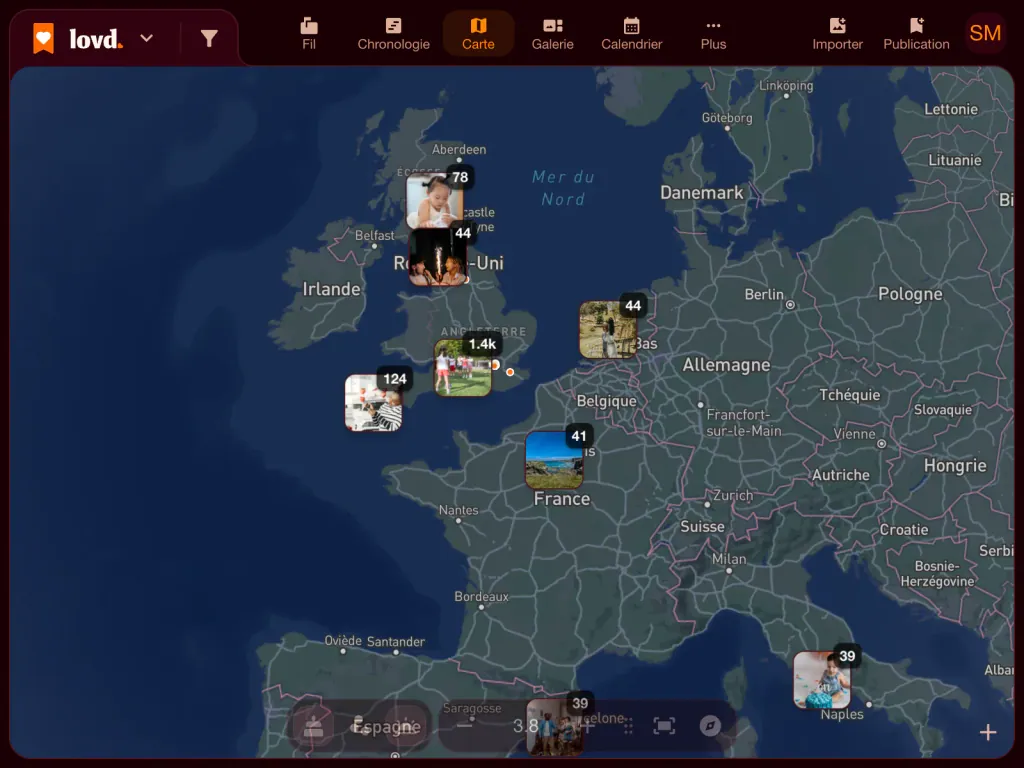The image size is (1024, 768).
Task: Open the SM profile avatar
Action: (x=985, y=33)
